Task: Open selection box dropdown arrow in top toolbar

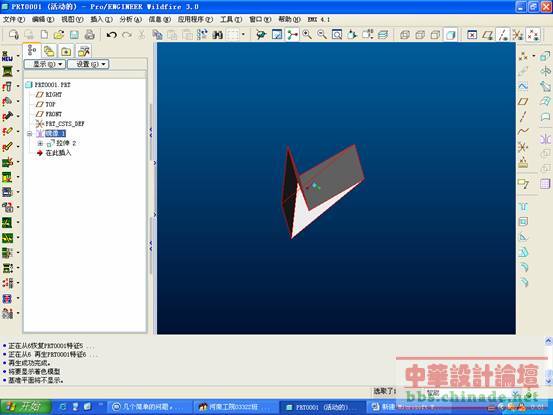Action: [243, 35]
